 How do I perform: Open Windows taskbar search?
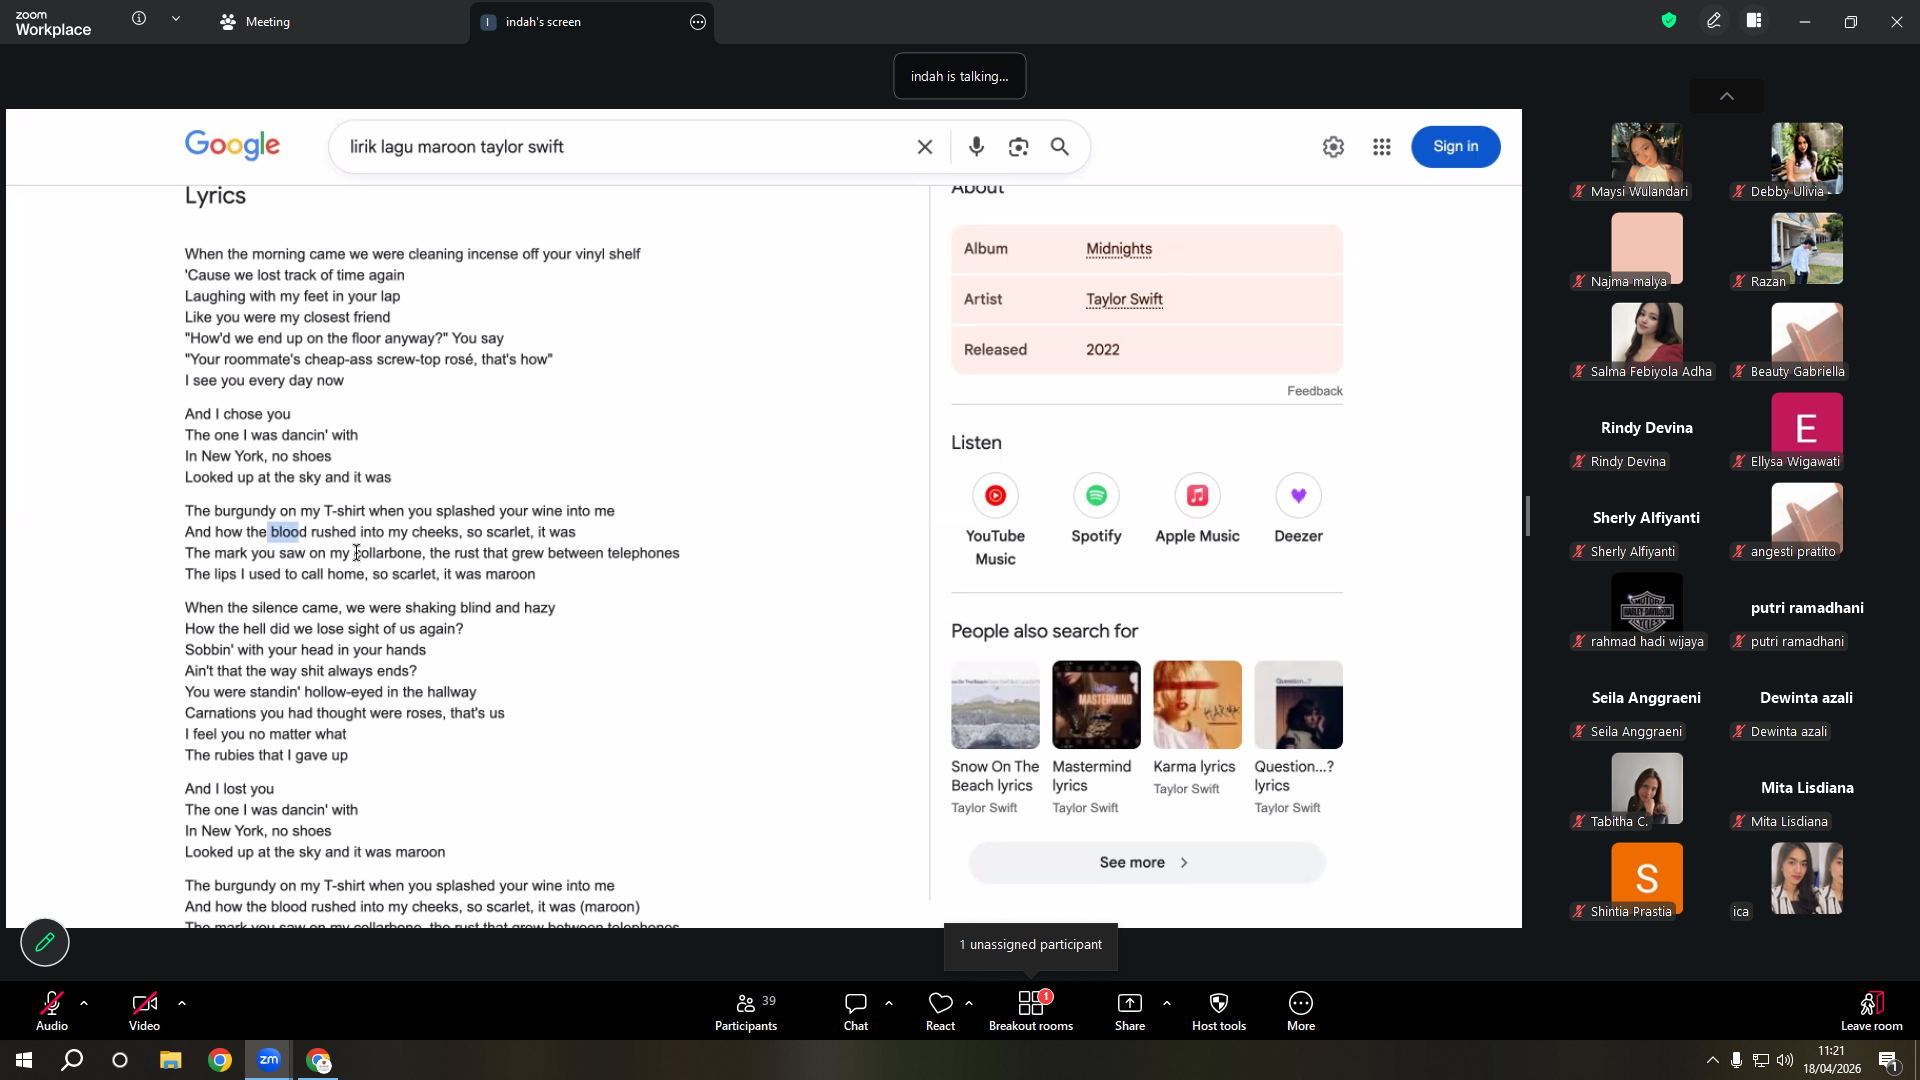pyautogui.click(x=72, y=1060)
